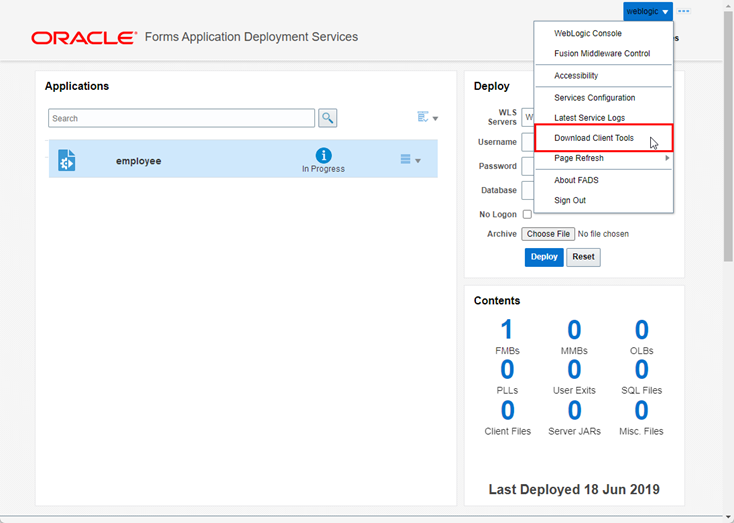Image resolution: width=734 pixels, height=523 pixels.
Task: Click the blue ellipsis icon beside weblogic
Action: pos(684,11)
